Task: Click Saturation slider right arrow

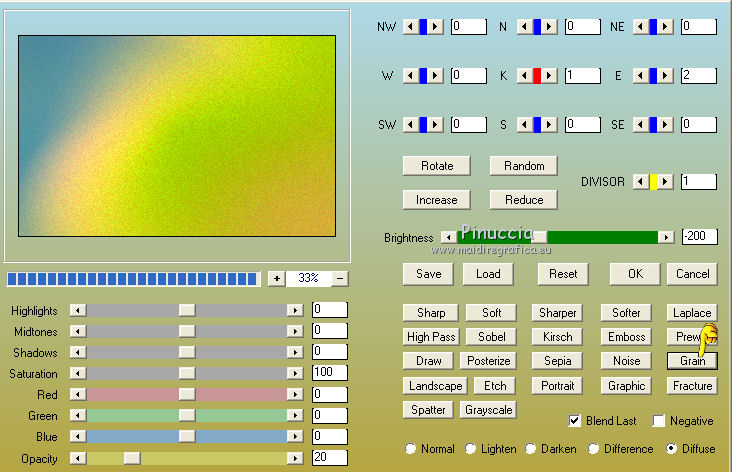Action: pos(295,373)
